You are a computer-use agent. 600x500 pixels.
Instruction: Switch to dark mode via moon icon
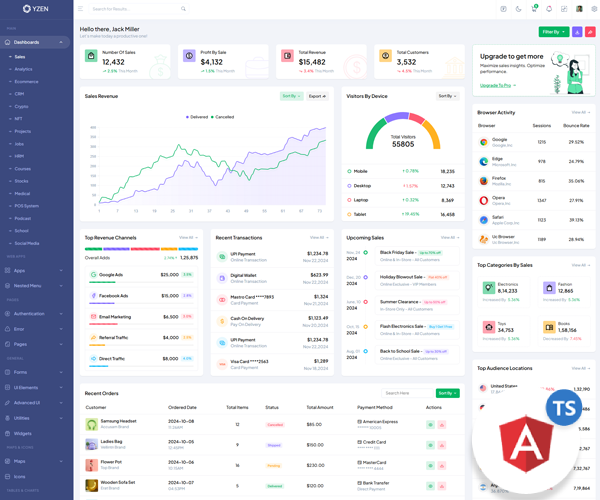518,9
